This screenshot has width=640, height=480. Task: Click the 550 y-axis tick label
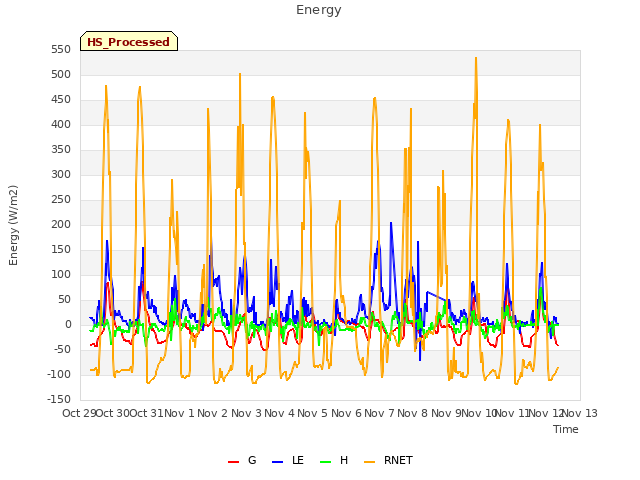61,50
